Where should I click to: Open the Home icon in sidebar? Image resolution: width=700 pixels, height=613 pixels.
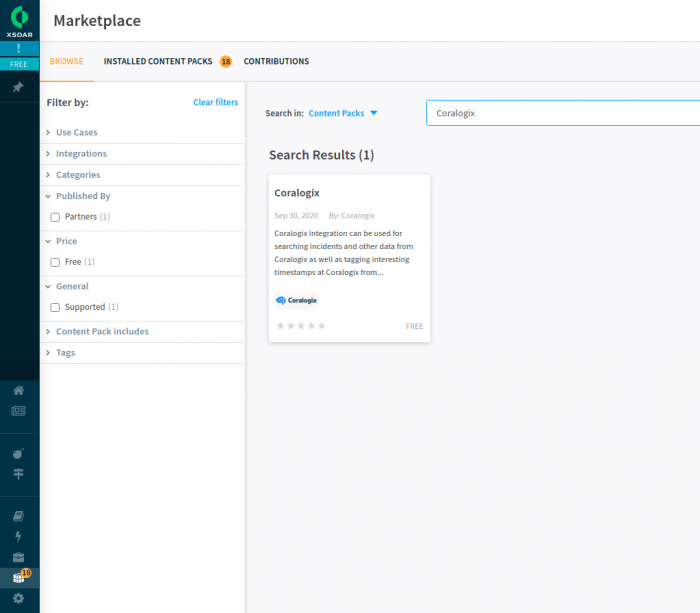[x=18, y=391]
